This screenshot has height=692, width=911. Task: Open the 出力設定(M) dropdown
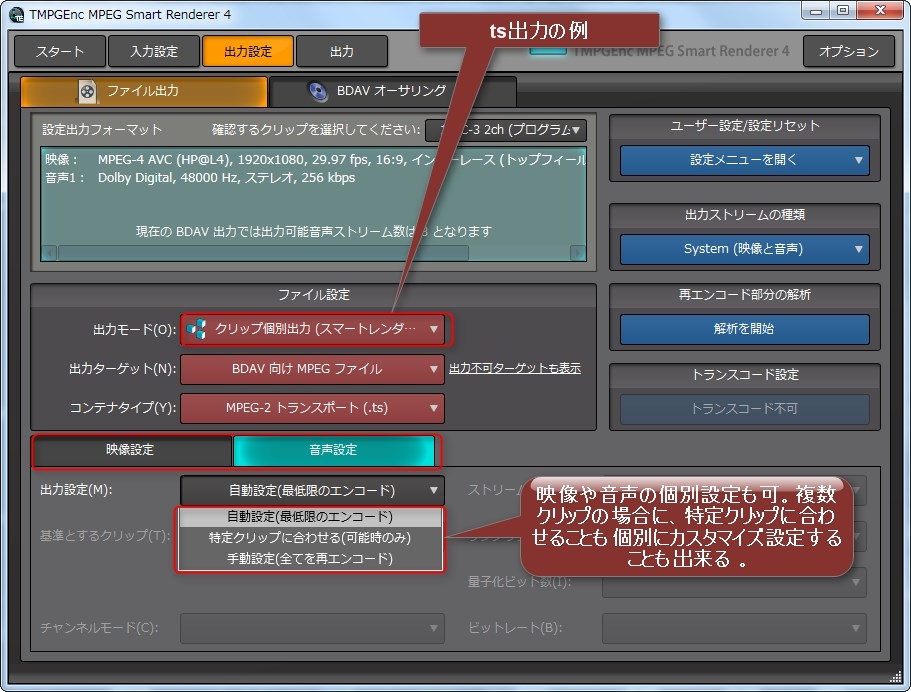tap(313, 491)
